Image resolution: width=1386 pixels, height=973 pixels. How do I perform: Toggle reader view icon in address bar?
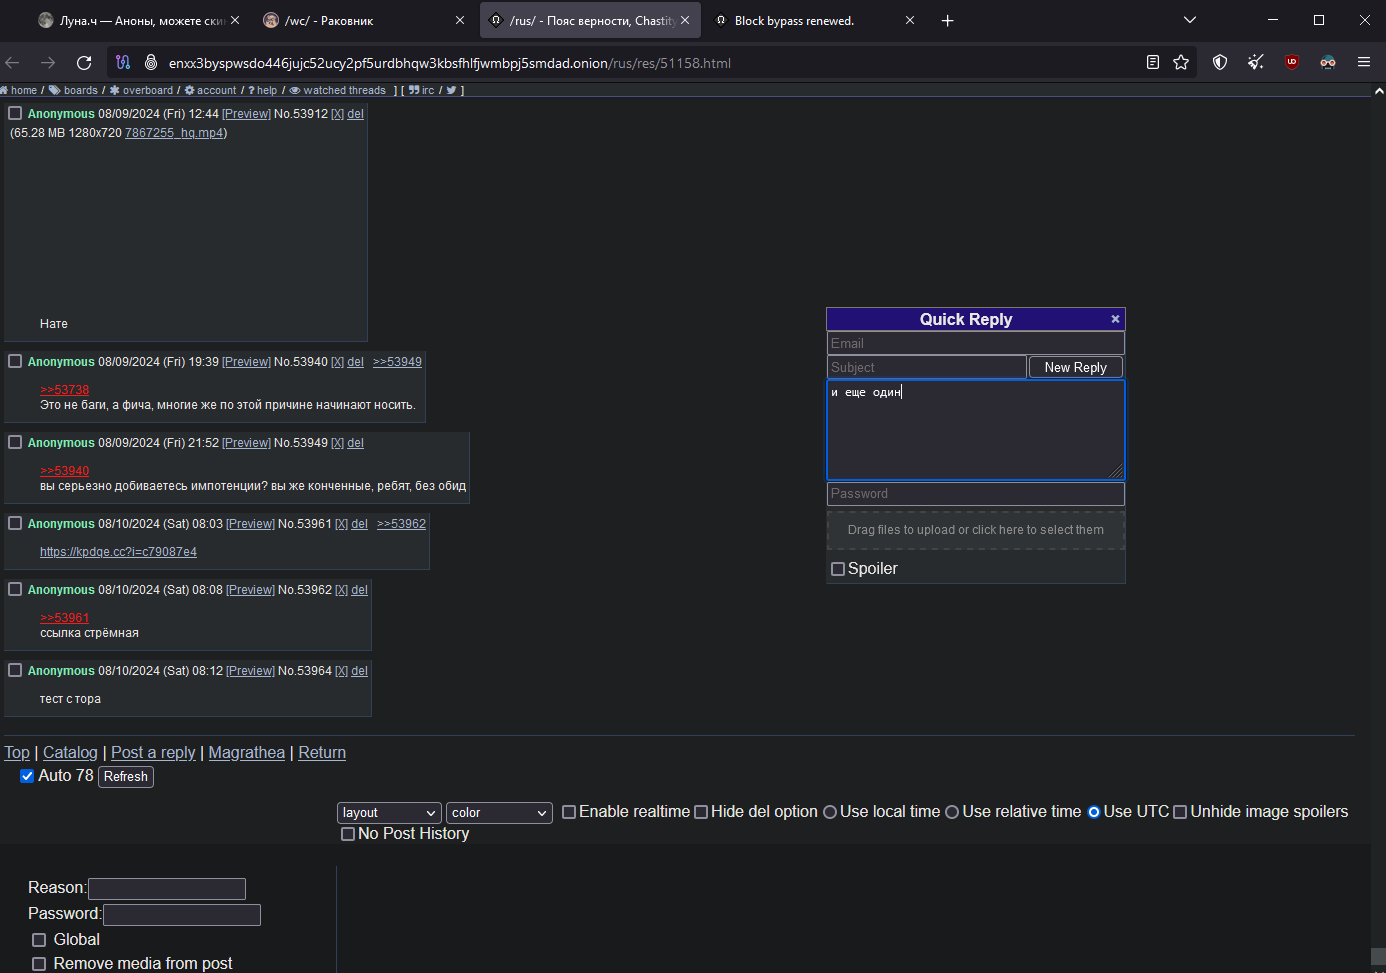[x=1153, y=62]
